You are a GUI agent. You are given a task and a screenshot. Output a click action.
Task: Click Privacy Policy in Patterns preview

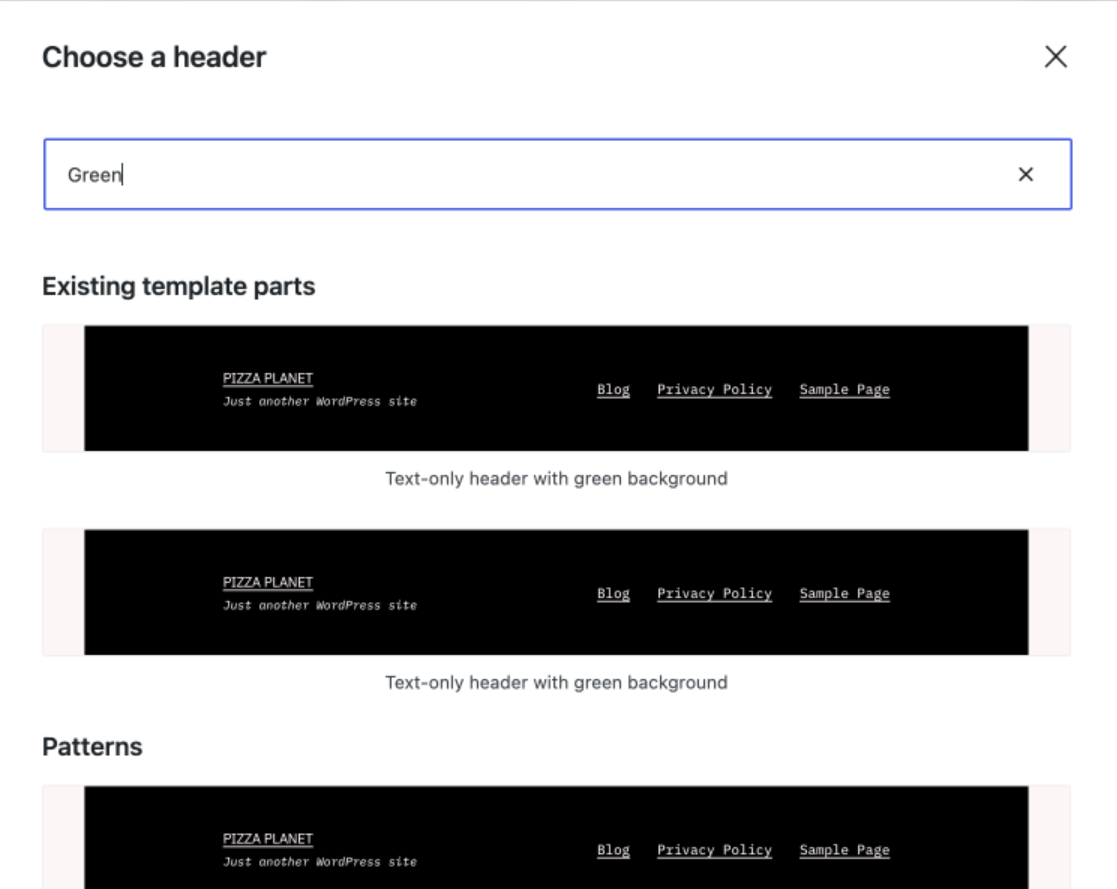pyautogui.click(x=715, y=850)
